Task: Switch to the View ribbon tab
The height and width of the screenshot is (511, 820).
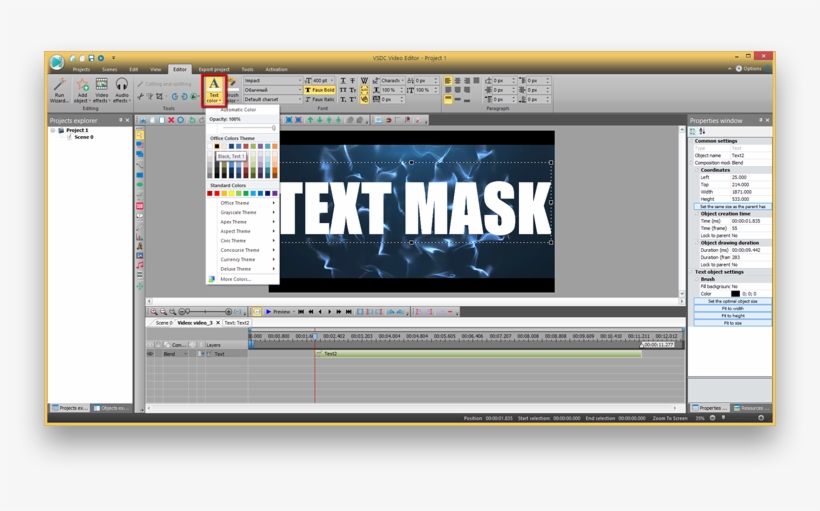Action: [x=156, y=69]
